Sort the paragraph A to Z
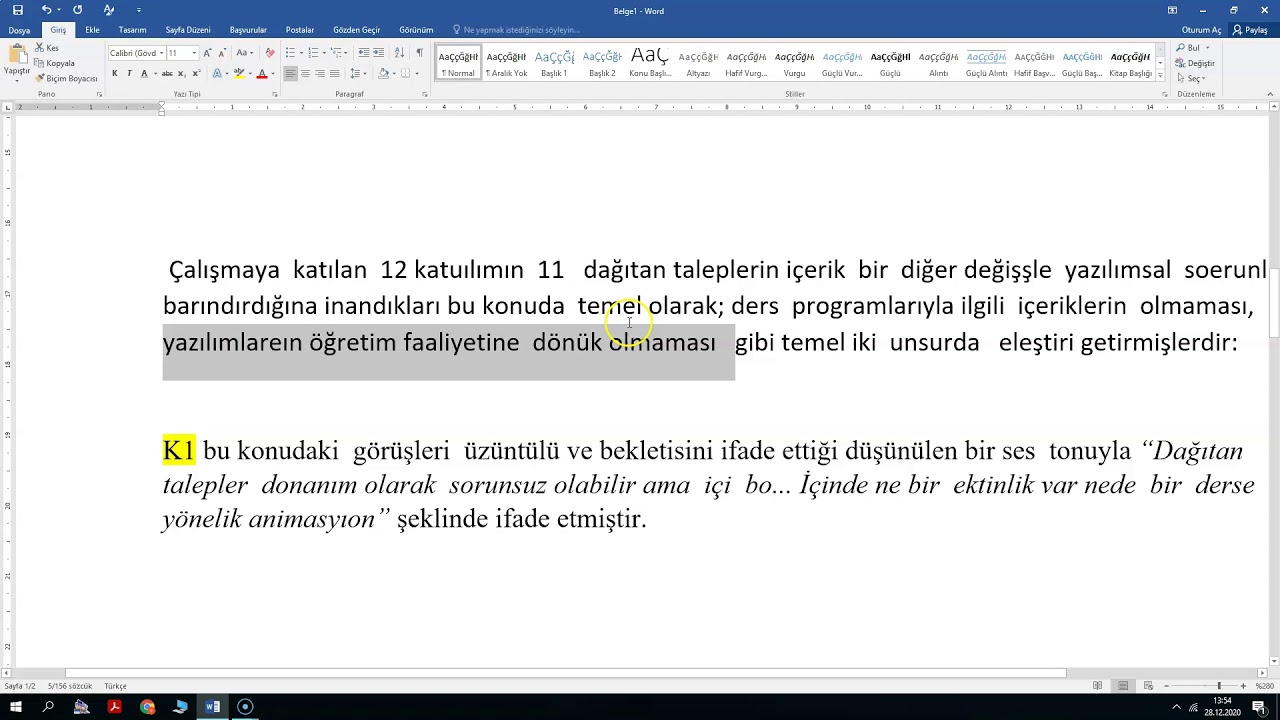1280x720 pixels. click(400, 53)
